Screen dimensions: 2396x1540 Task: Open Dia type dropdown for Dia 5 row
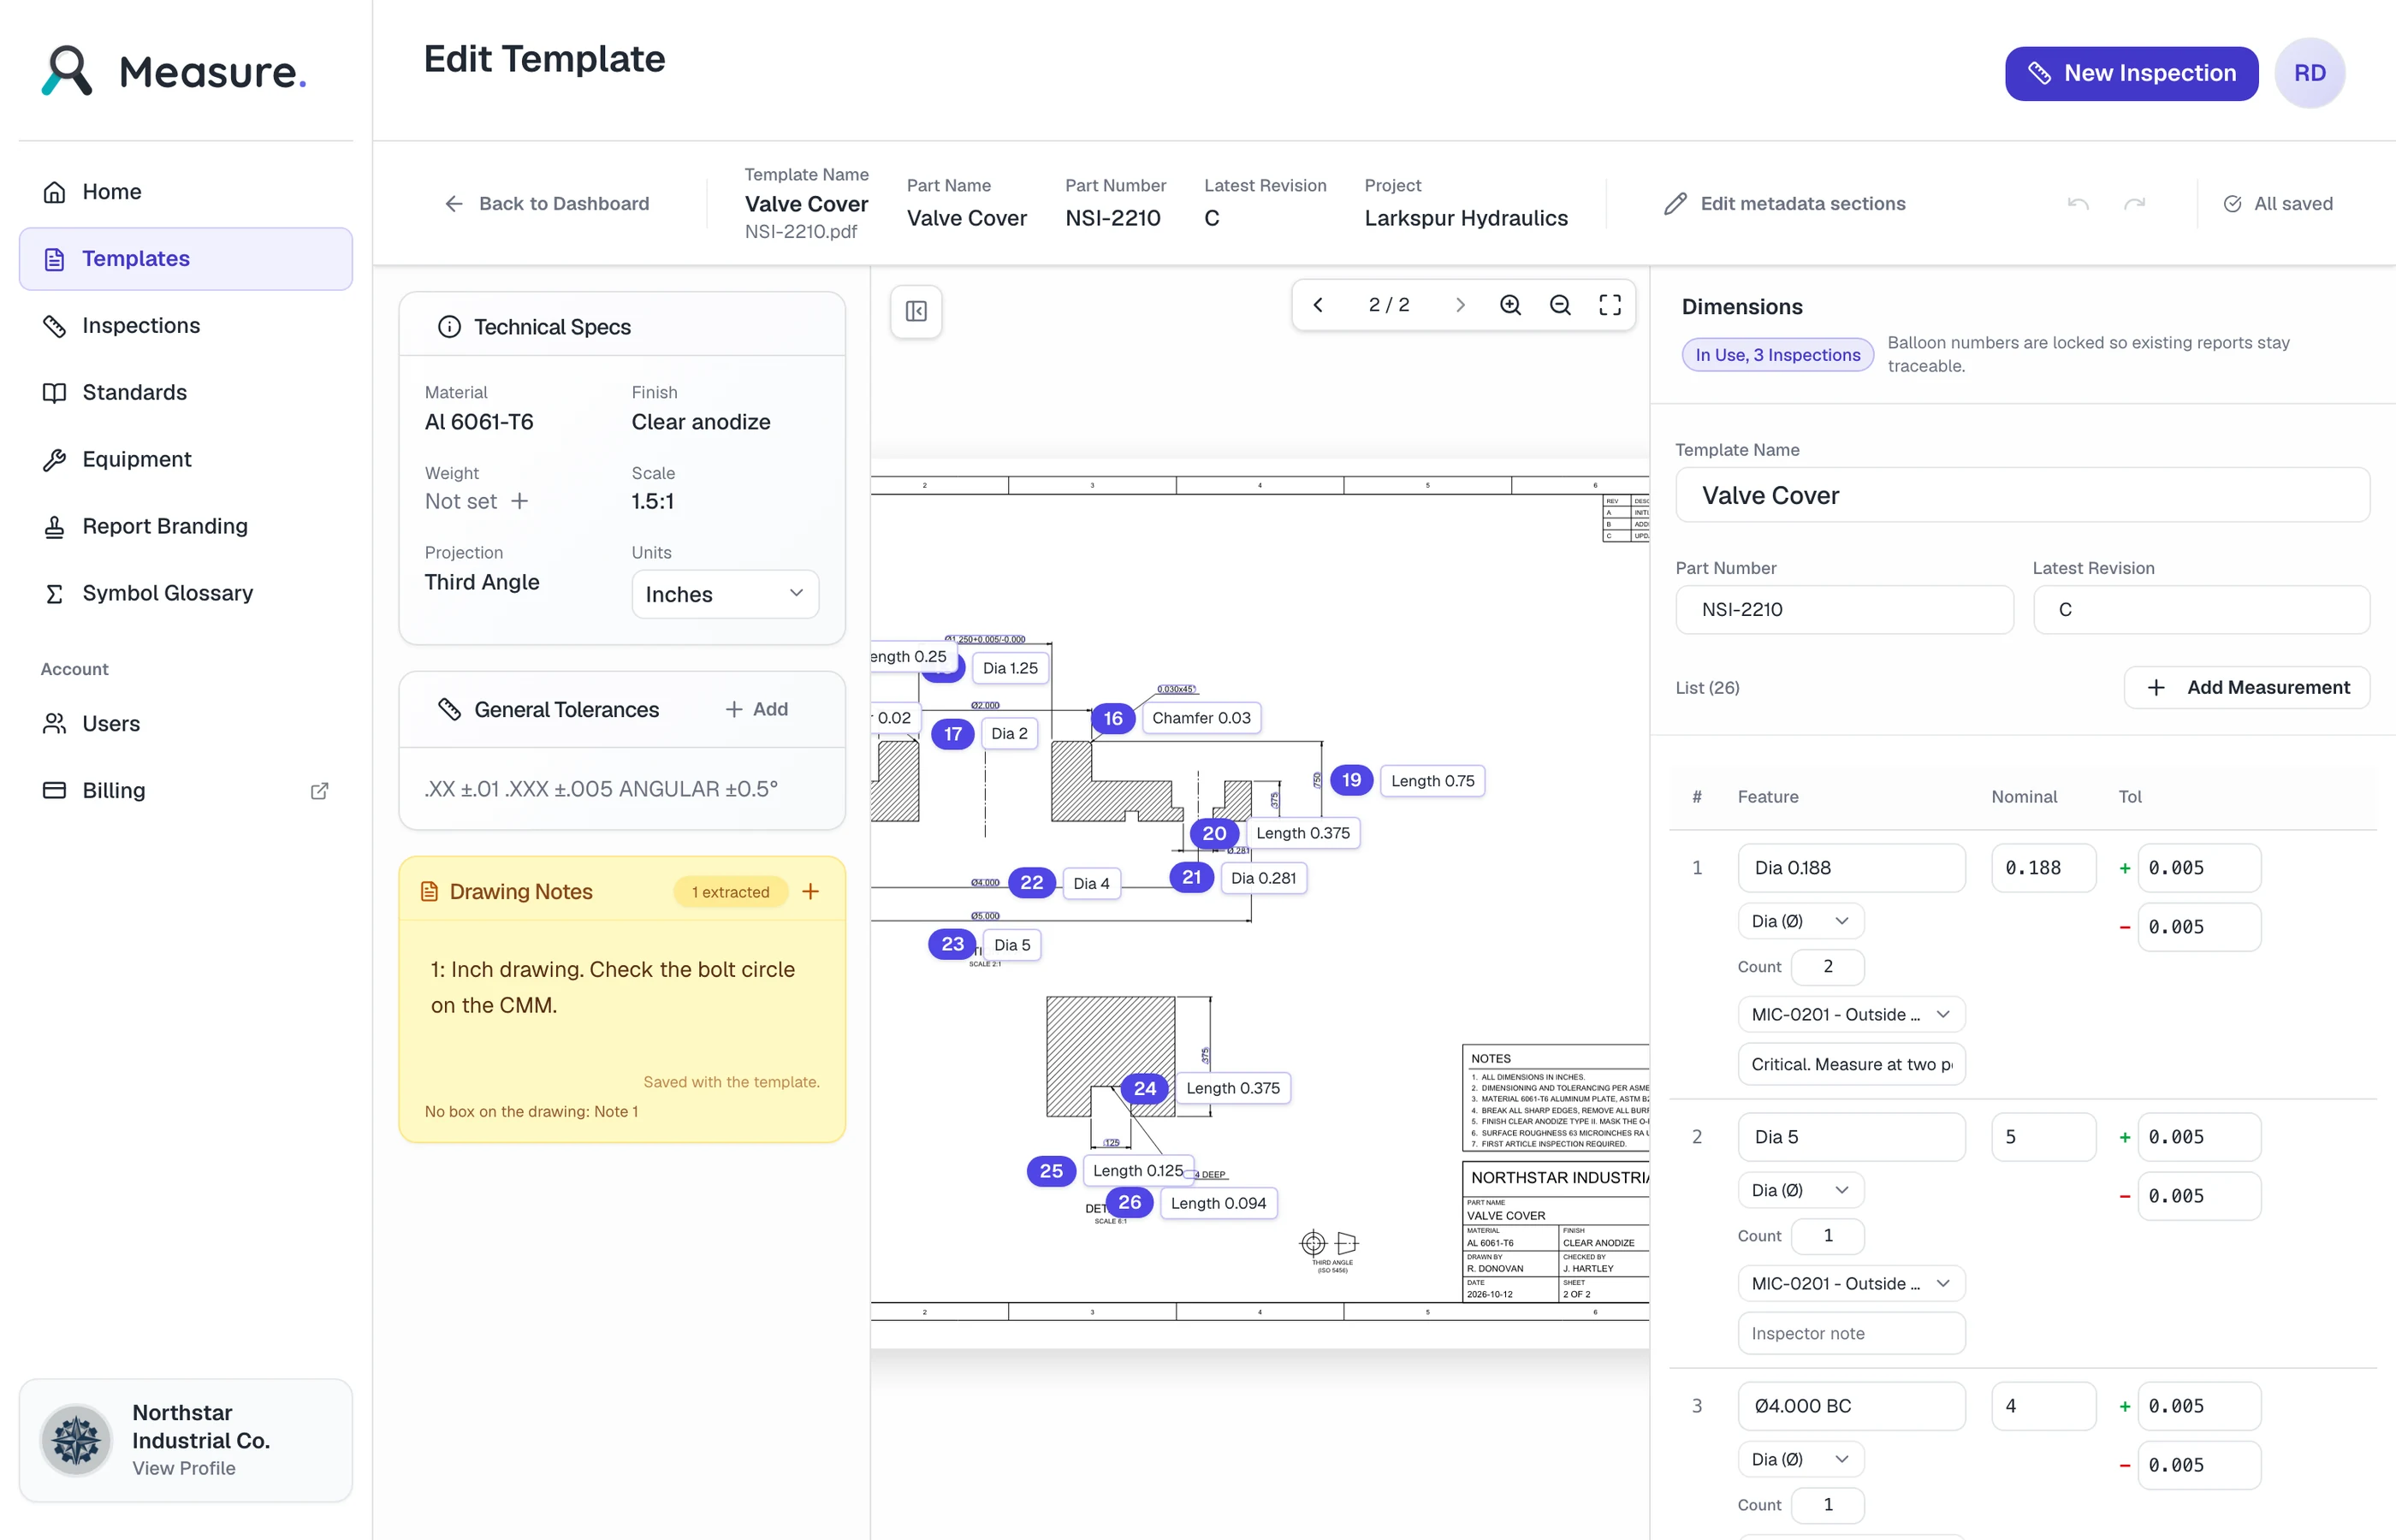tap(1800, 1190)
